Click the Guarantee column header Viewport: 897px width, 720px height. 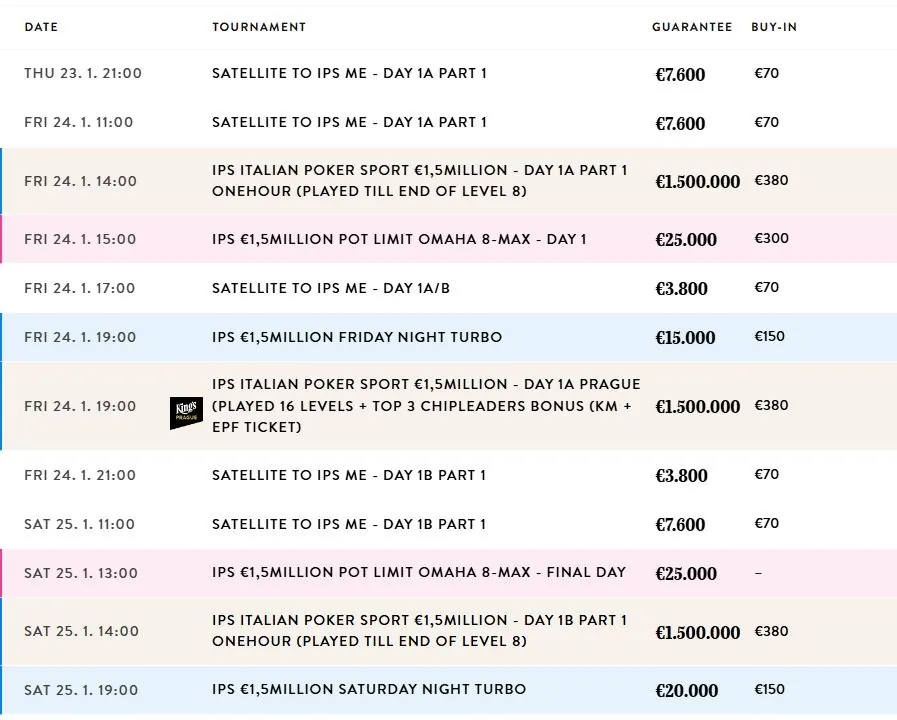click(x=692, y=27)
